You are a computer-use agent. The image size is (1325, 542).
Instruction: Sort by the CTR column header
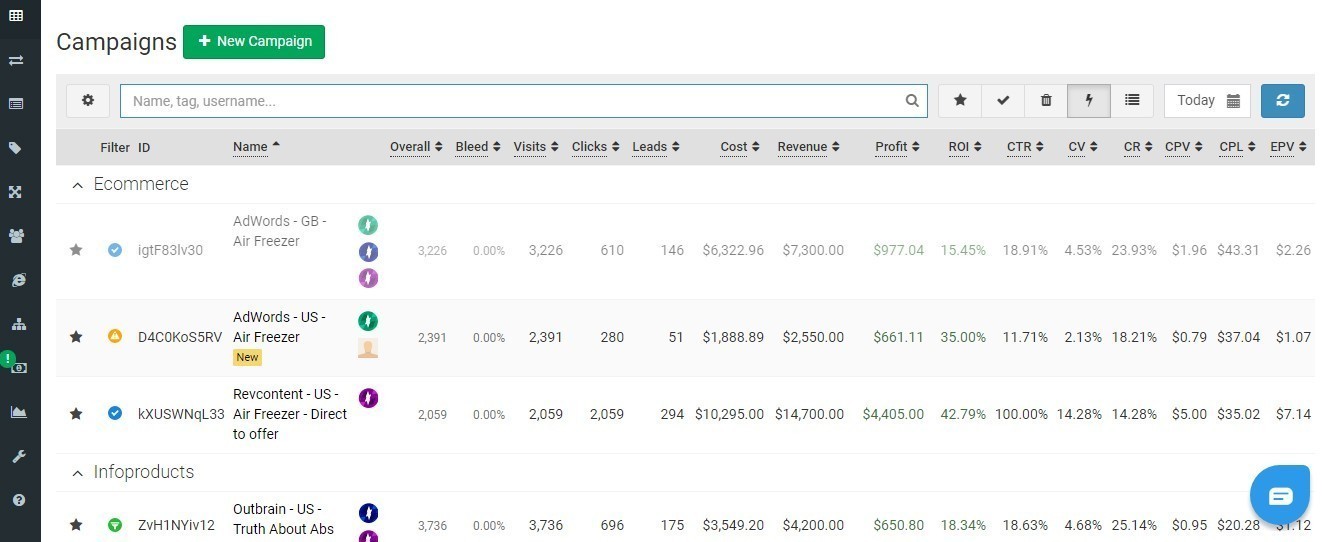tap(1026, 147)
